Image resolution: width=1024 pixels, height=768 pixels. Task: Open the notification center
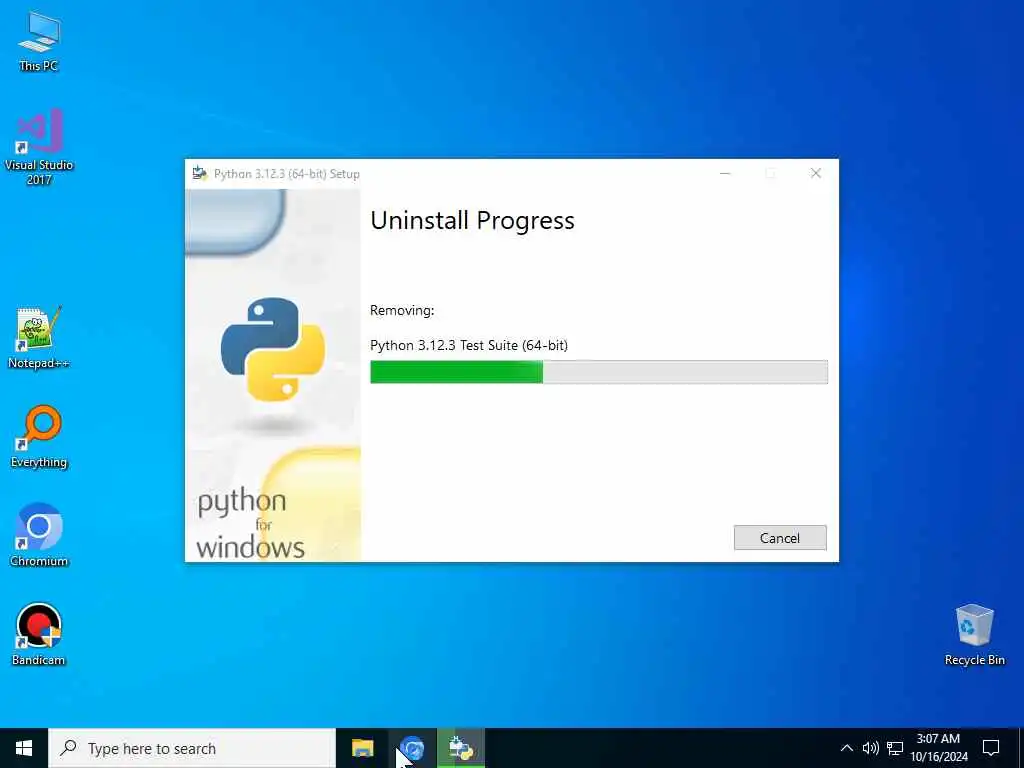pyautogui.click(x=991, y=748)
